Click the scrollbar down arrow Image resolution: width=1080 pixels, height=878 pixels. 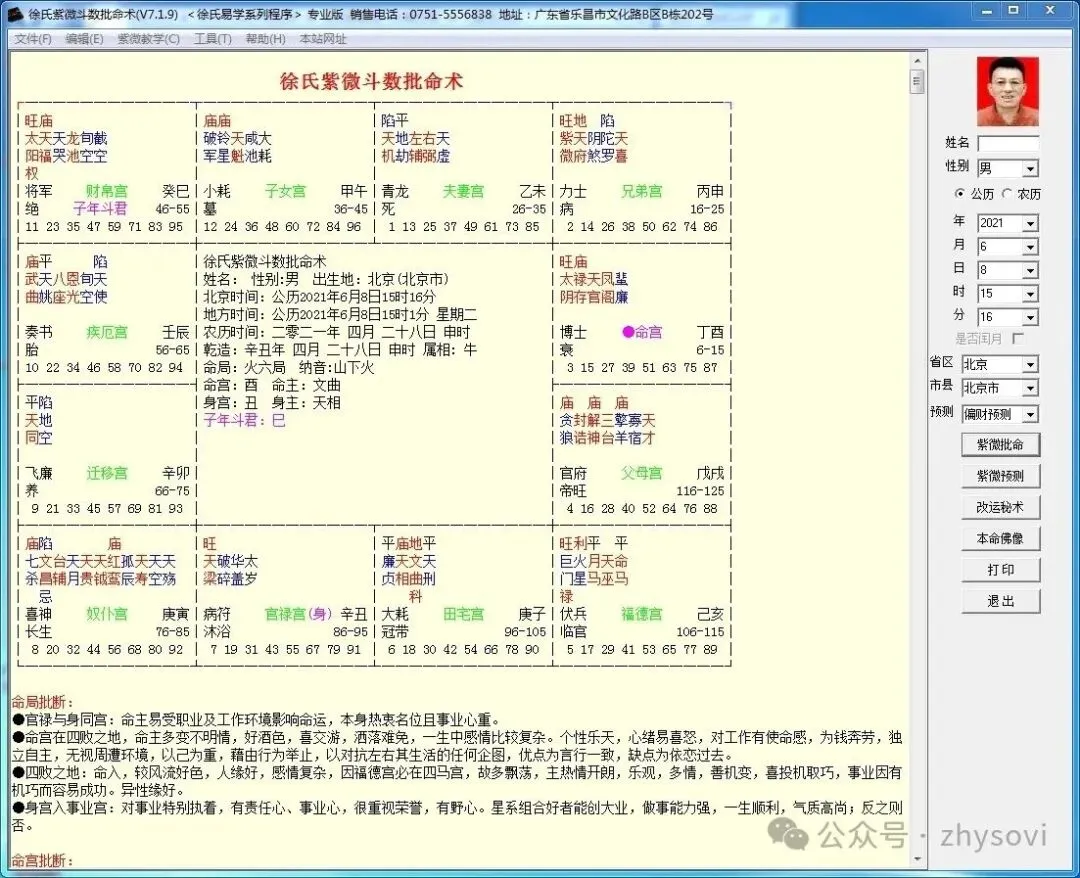point(917,859)
